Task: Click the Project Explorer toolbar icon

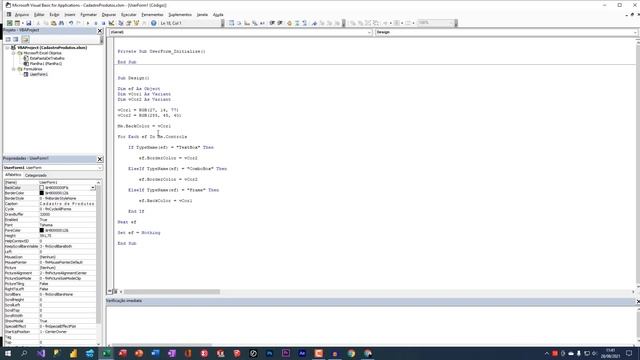Action: click(x=121, y=23)
